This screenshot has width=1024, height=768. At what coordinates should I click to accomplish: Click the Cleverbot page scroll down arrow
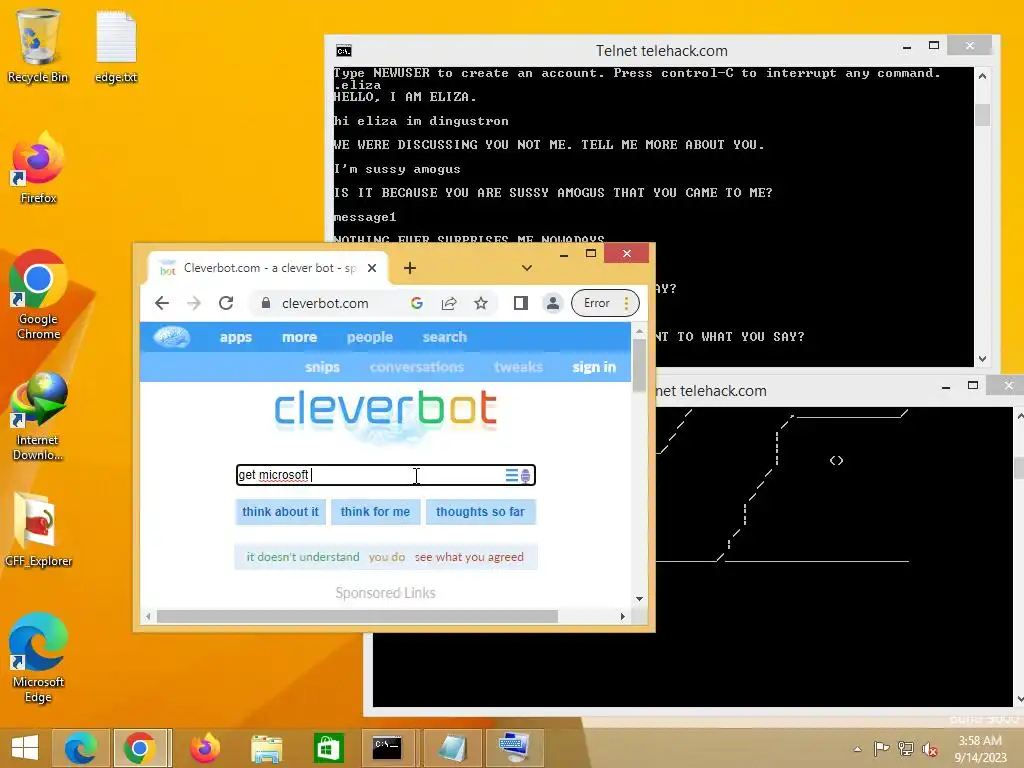[639, 599]
